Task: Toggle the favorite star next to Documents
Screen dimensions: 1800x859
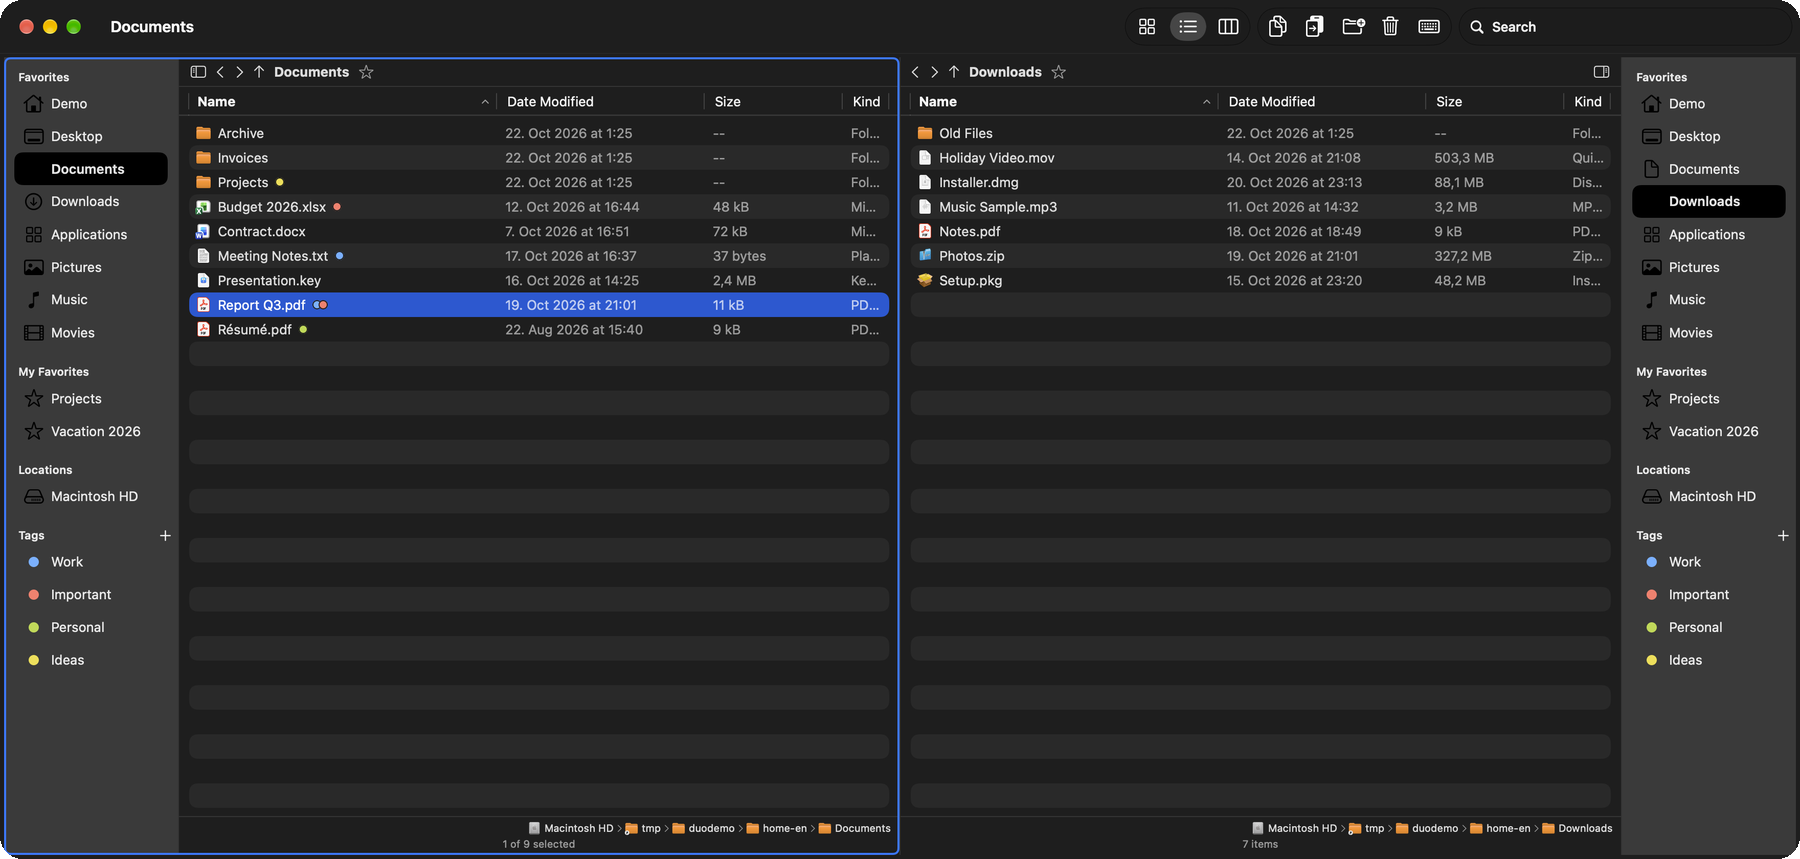Action: 366,72
